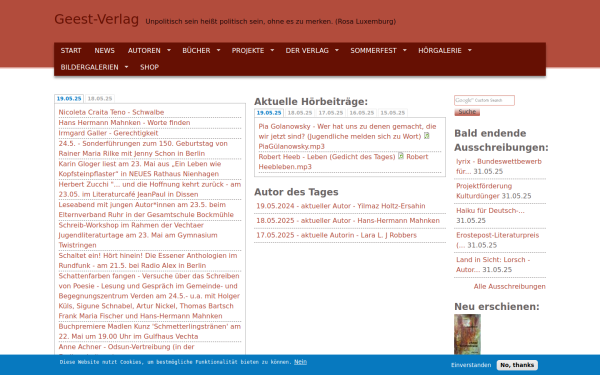Open Karin Gloger liest am 23. Mai link
Screen dimensions: 600x375
(x=140, y=169)
